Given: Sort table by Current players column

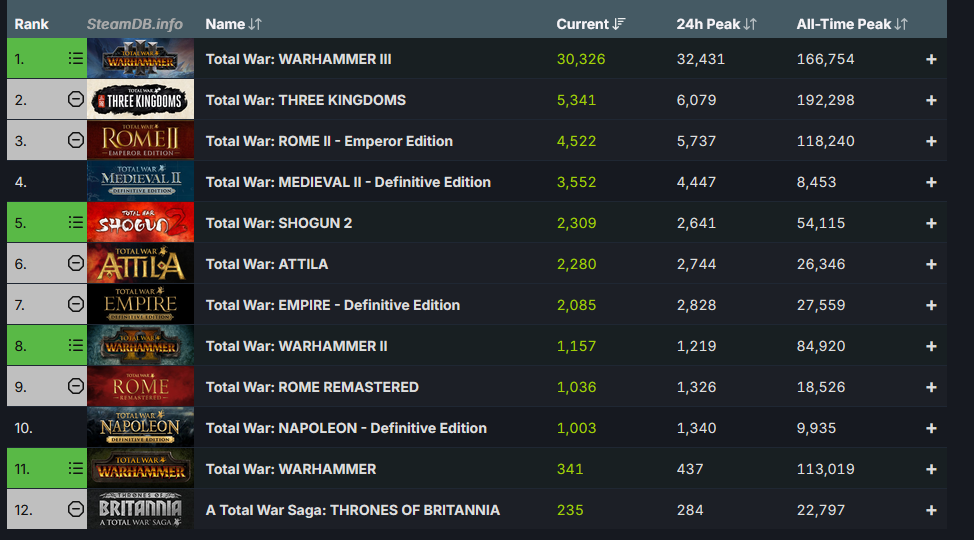Looking at the screenshot, I should 591,24.
